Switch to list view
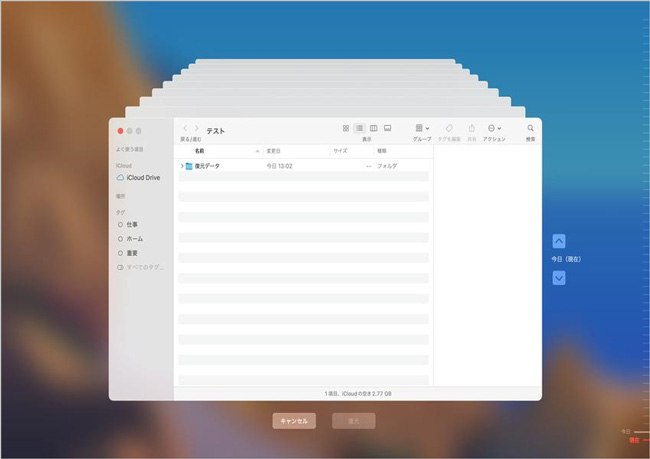The width and height of the screenshot is (650, 459). pos(359,128)
